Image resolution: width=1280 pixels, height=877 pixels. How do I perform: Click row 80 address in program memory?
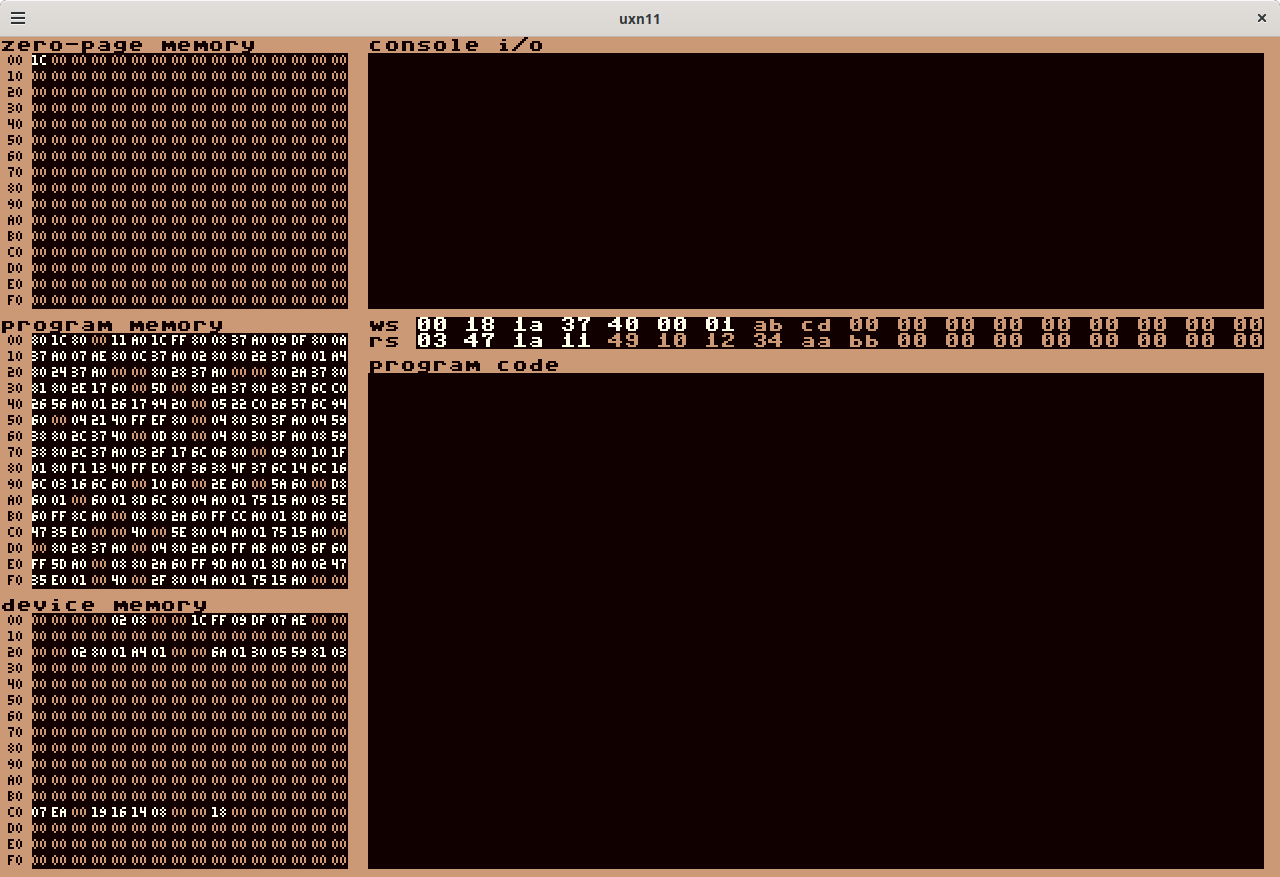coord(15,468)
